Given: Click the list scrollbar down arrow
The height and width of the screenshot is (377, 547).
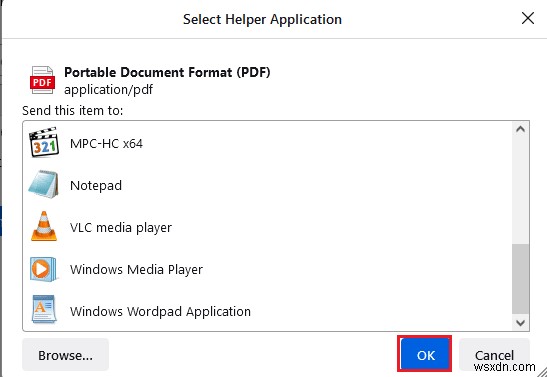Looking at the screenshot, I should (x=520, y=323).
